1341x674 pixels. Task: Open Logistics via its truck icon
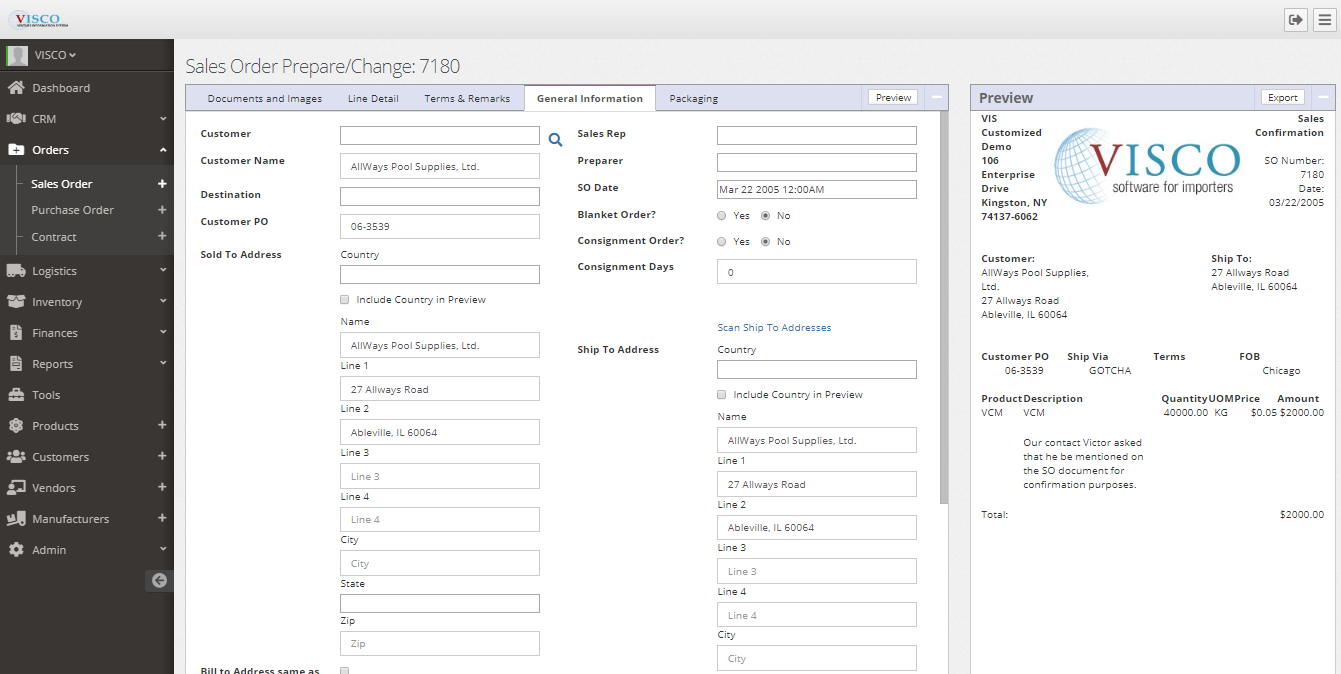point(16,270)
